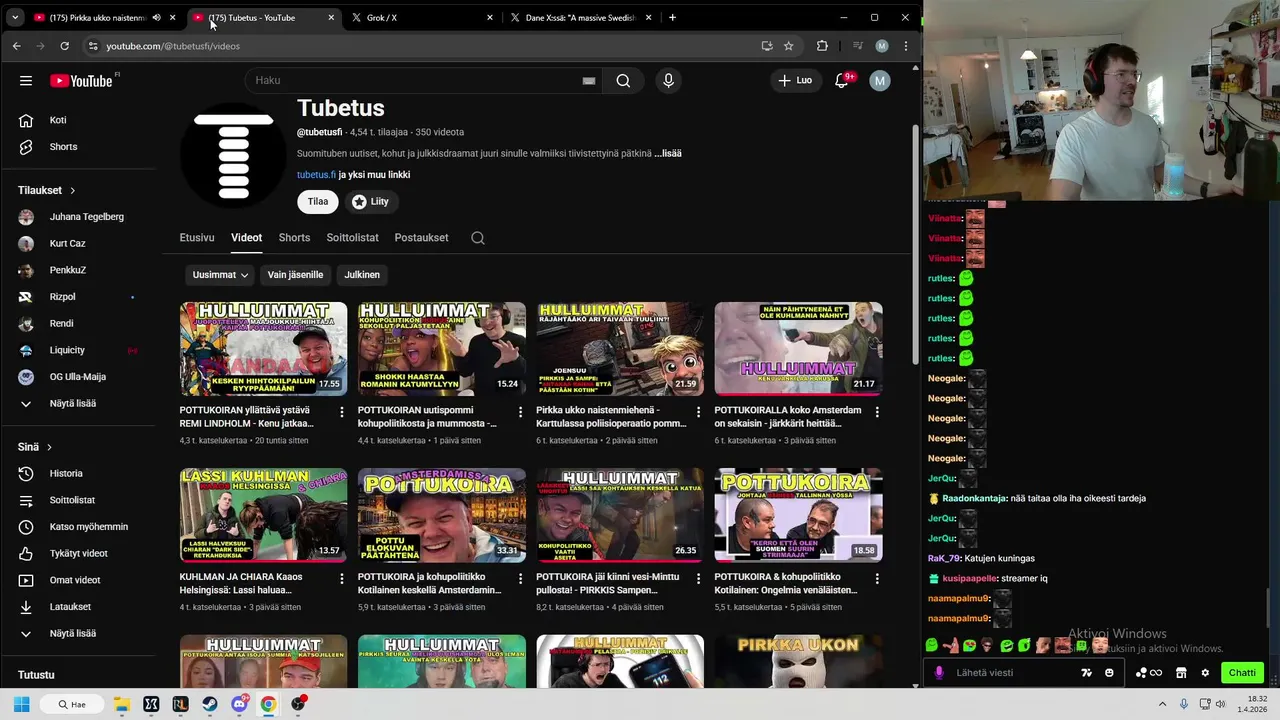The width and height of the screenshot is (1280, 720).
Task: Reload the page in Chrome
Action: click(x=64, y=46)
